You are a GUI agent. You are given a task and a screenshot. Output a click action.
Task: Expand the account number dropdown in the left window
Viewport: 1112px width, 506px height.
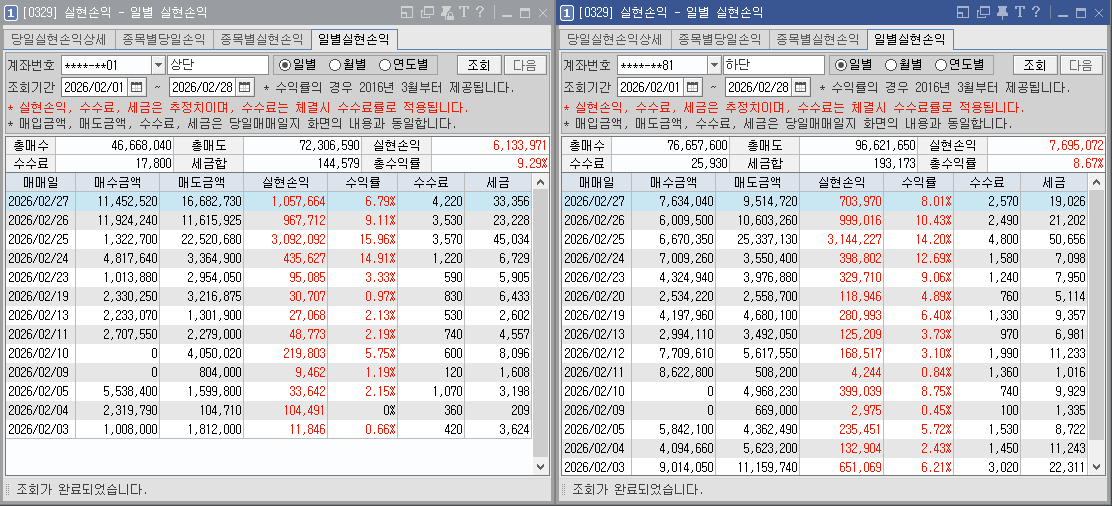click(154, 65)
